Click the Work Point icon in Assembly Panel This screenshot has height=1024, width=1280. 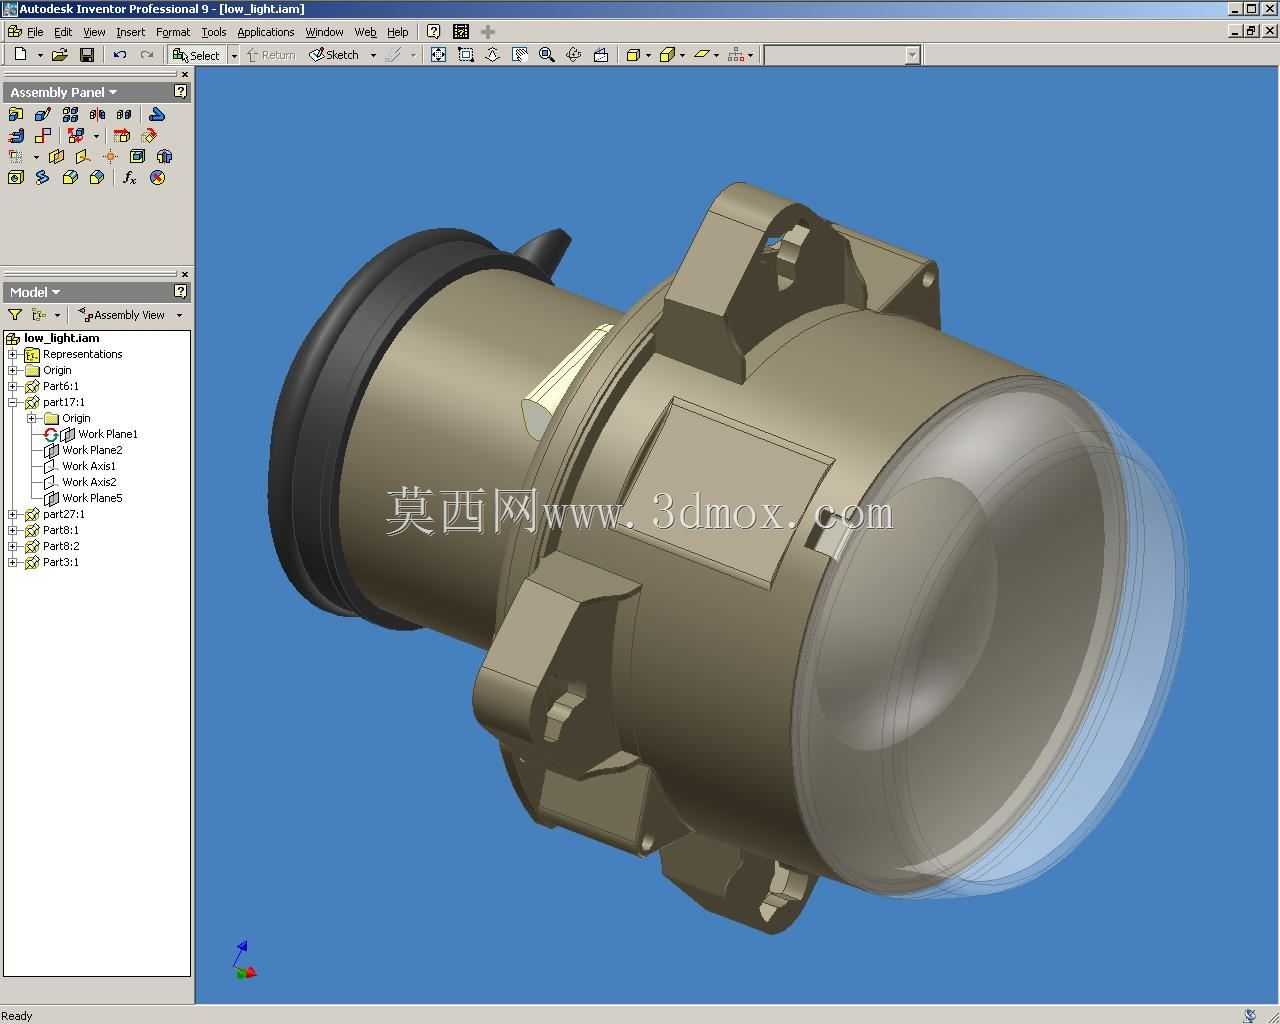click(x=110, y=156)
